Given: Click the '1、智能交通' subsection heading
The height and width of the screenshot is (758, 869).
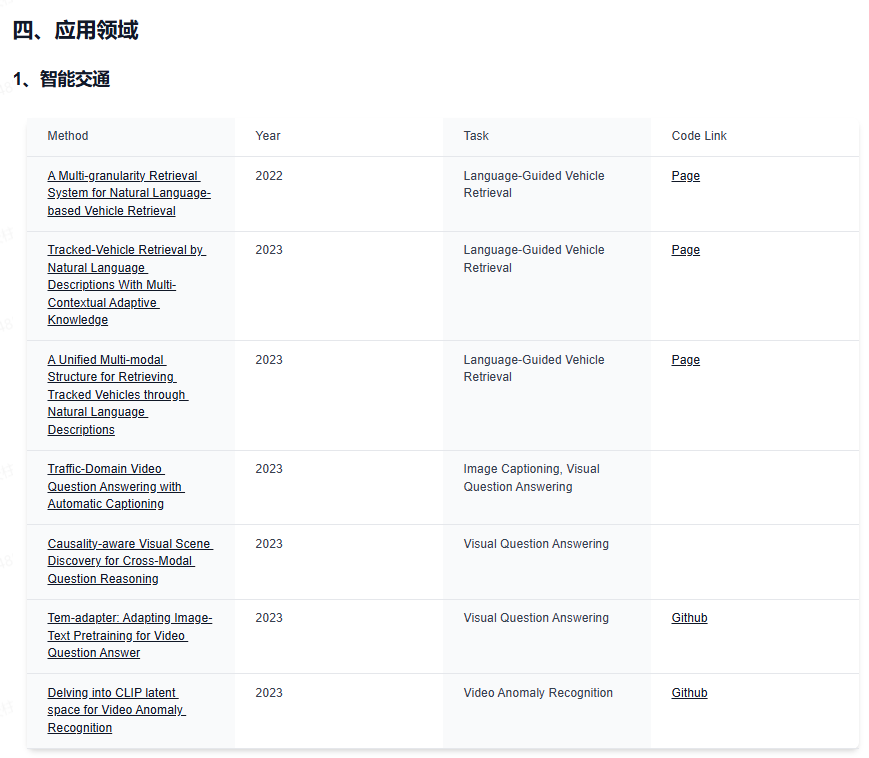Looking at the screenshot, I should tap(61, 79).
